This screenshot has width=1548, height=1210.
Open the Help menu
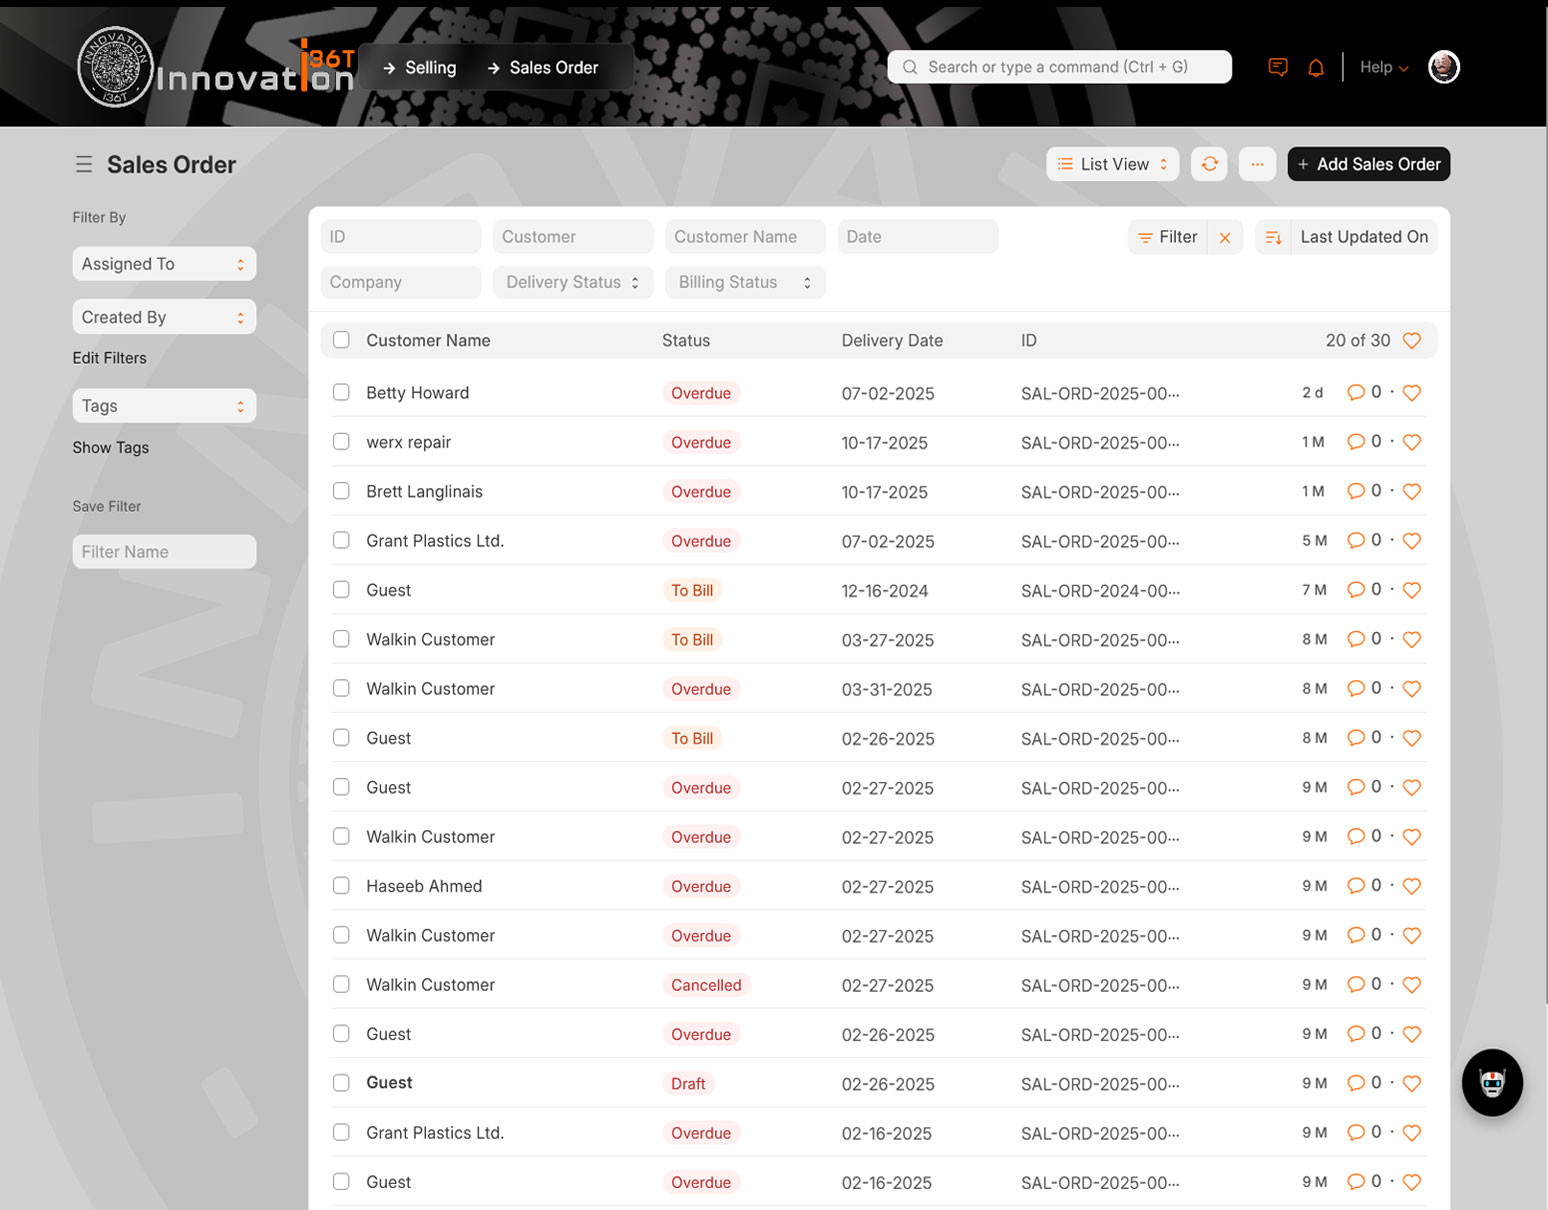1384,67
